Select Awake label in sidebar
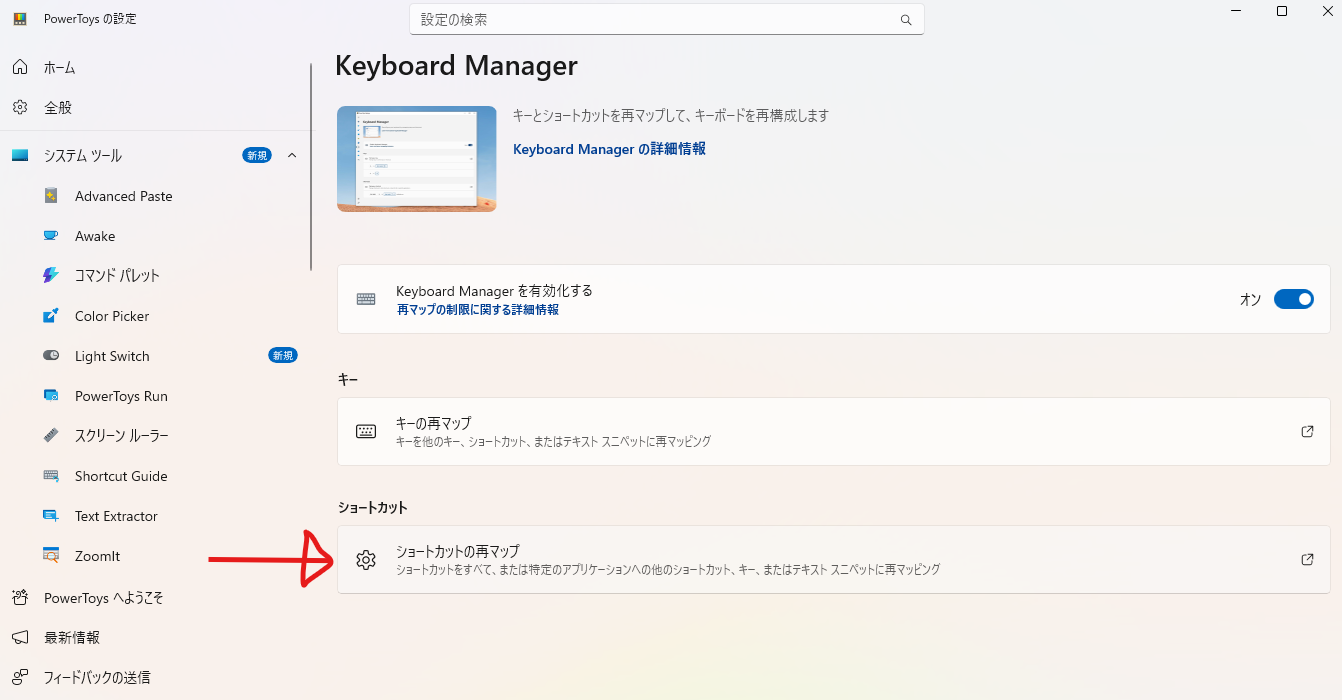Screen dimensions: 1342x700 coord(95,236)
